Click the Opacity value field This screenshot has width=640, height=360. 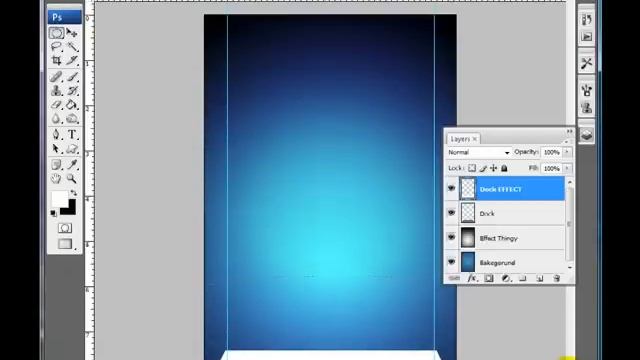click(x=551, y=152)
